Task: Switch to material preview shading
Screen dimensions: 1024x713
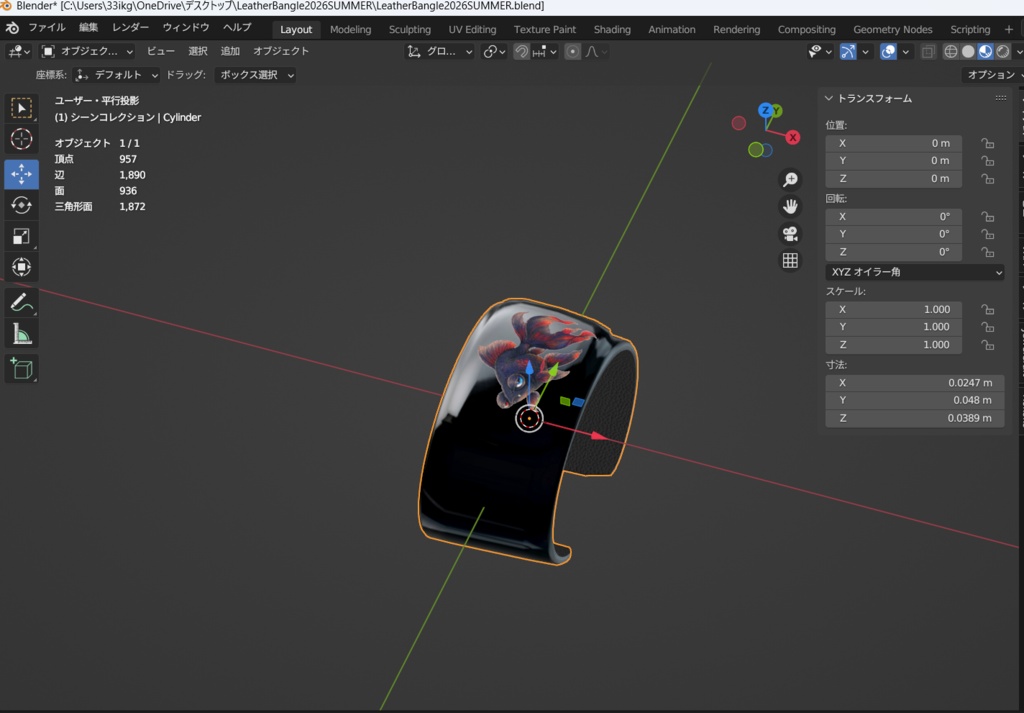Action: (x=985, y=52)
